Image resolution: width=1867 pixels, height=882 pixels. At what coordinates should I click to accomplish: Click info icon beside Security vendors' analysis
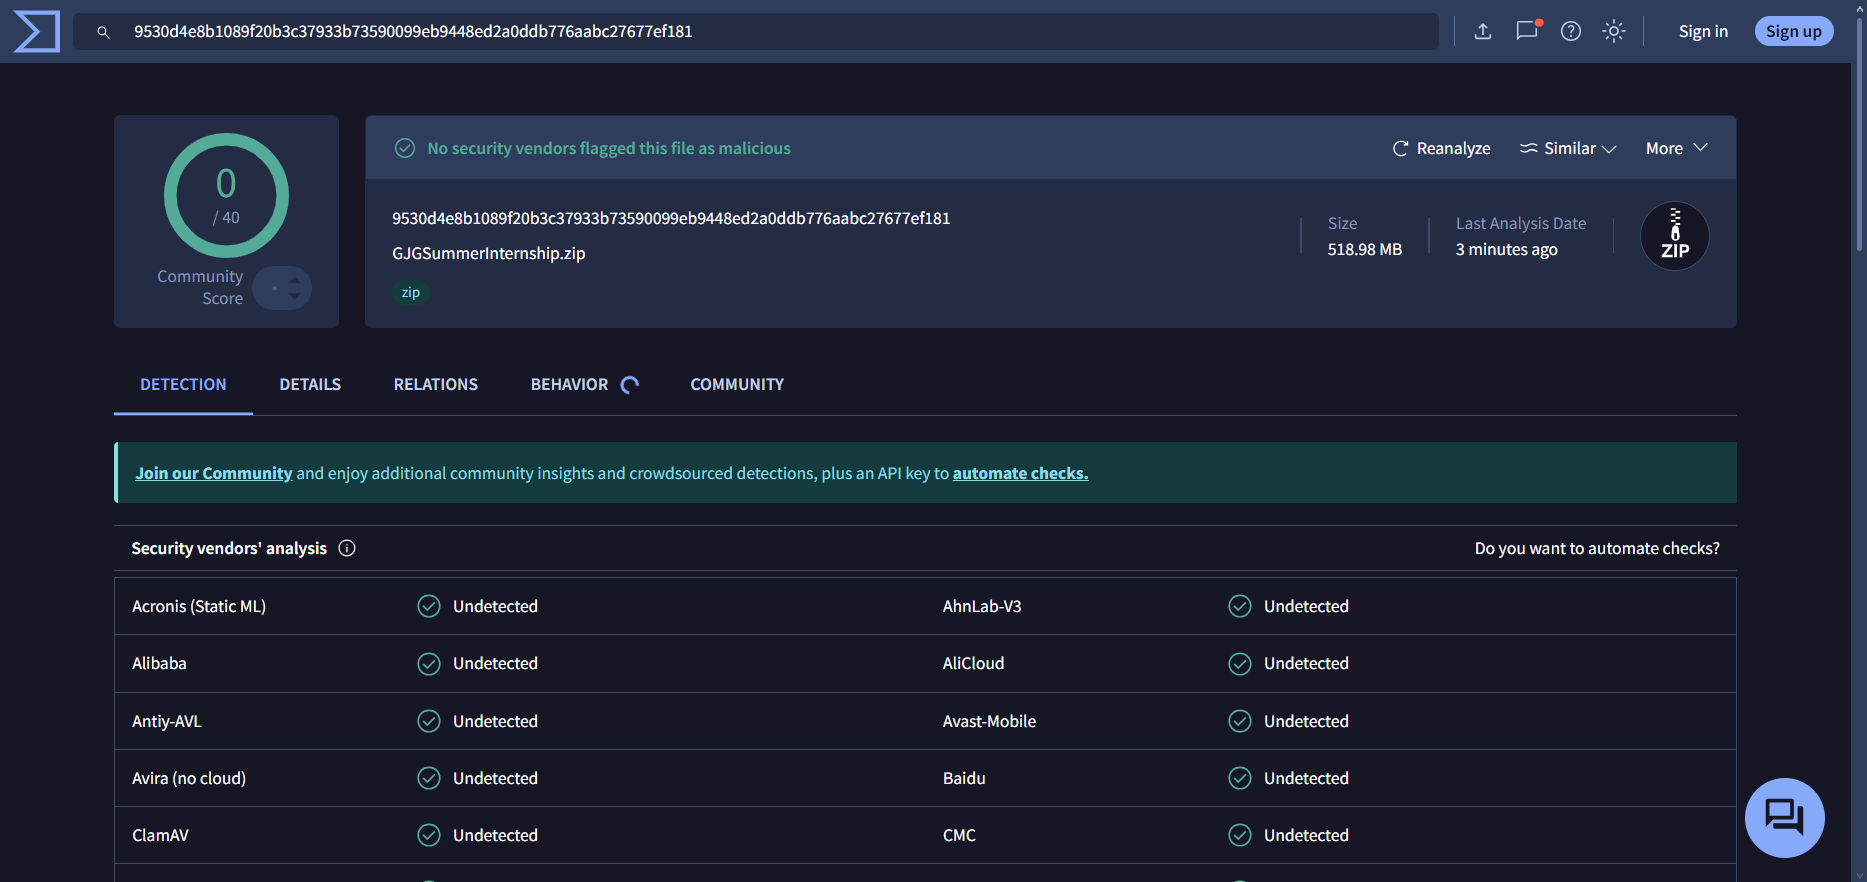(347, 548)
